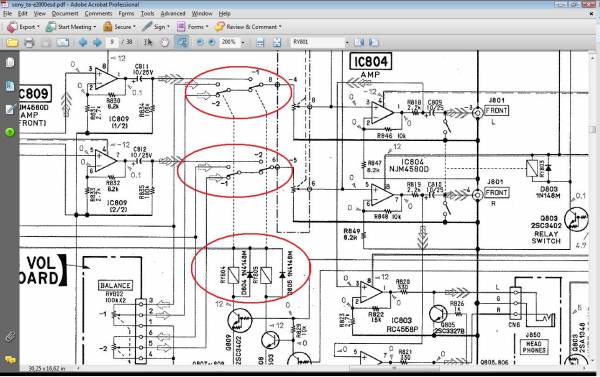Go to next page with blue arrow
The width and height of the screenshot is (600, 377).
tap(97, 42)
